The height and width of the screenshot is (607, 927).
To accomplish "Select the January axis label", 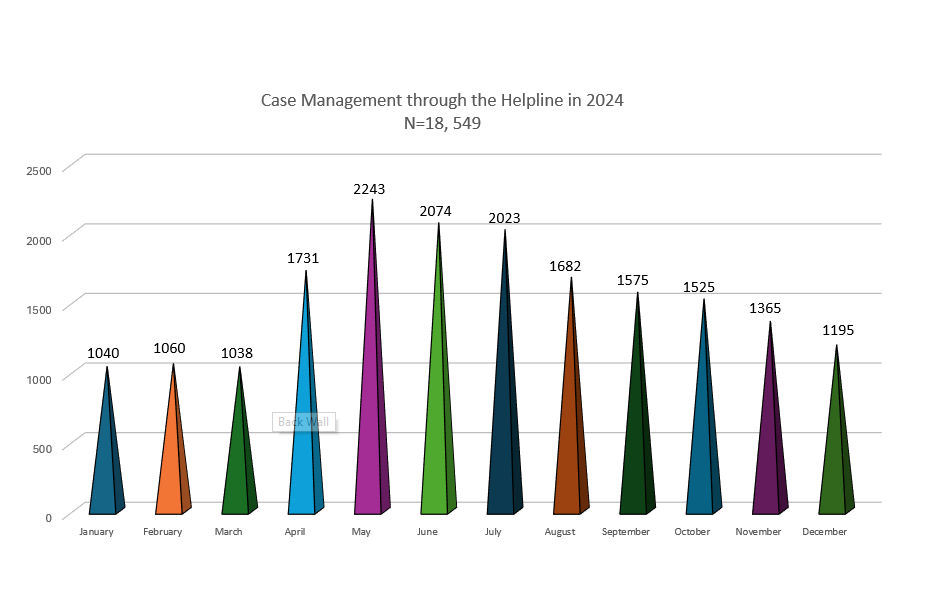I will pyautogui.click(x=96, y=532).
